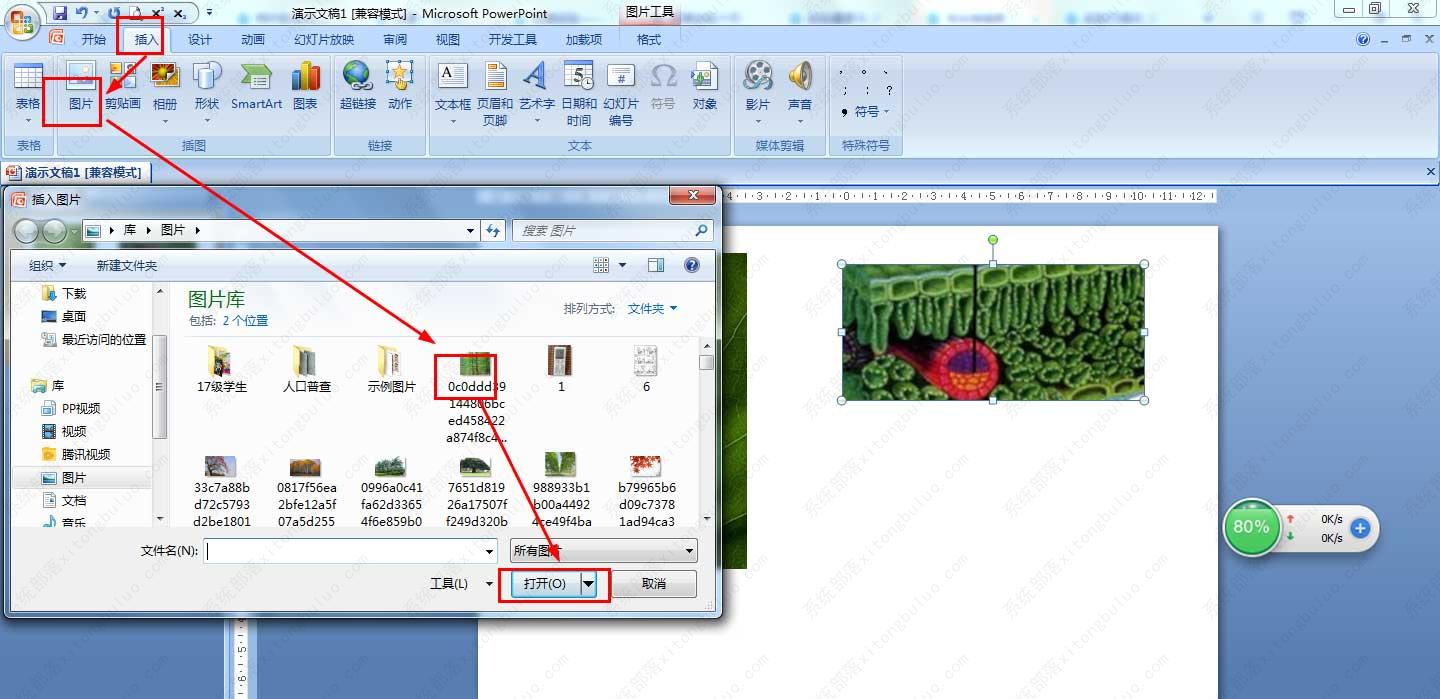Screen dimensions: 1440x699
Task: Open the 艺术字 WordArt menu
Action: 536,92
